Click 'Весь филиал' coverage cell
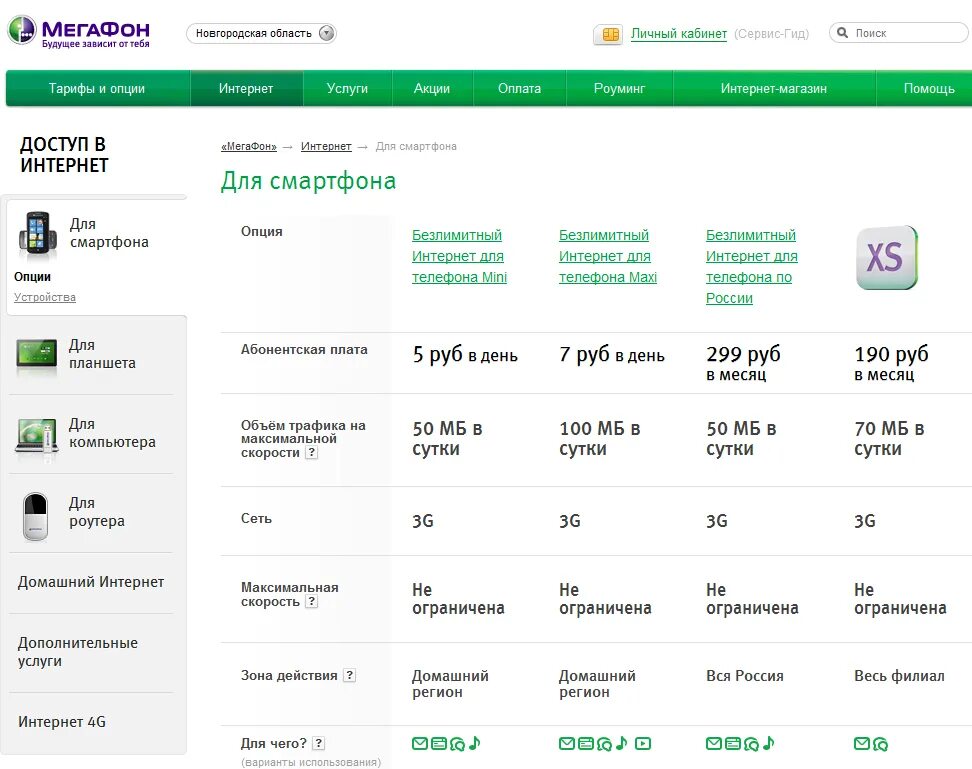This screenshot has width=972, height=769. pos(899,676)
